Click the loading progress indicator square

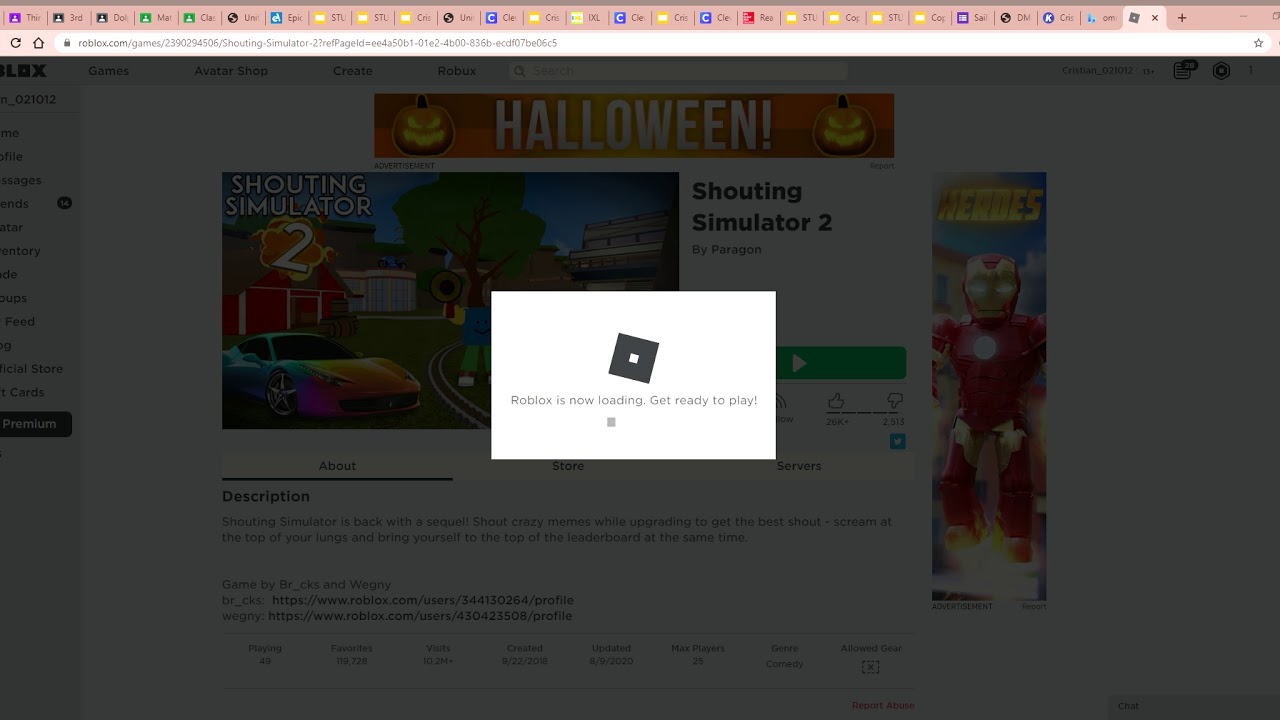(x=611, y=422)
